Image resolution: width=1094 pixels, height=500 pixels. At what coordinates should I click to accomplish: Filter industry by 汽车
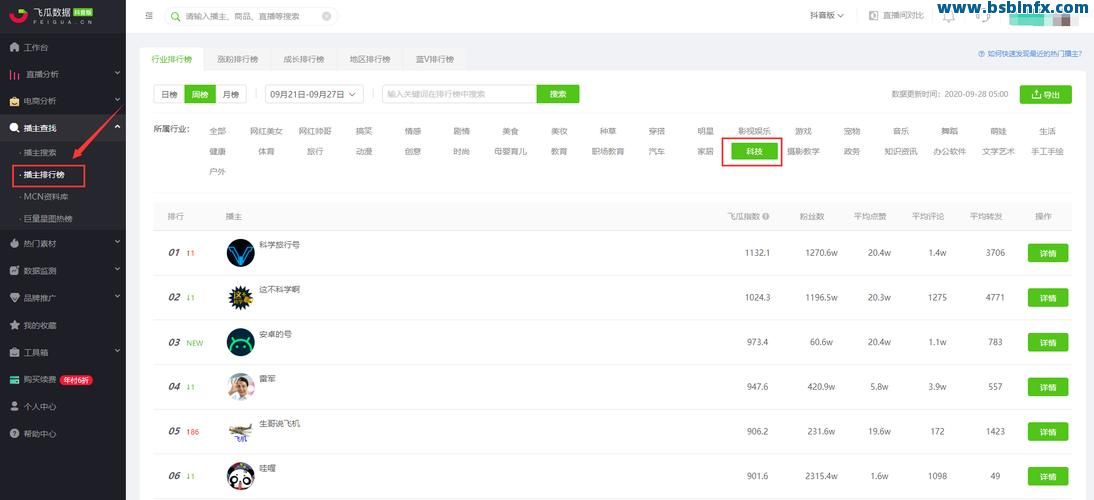657,151
